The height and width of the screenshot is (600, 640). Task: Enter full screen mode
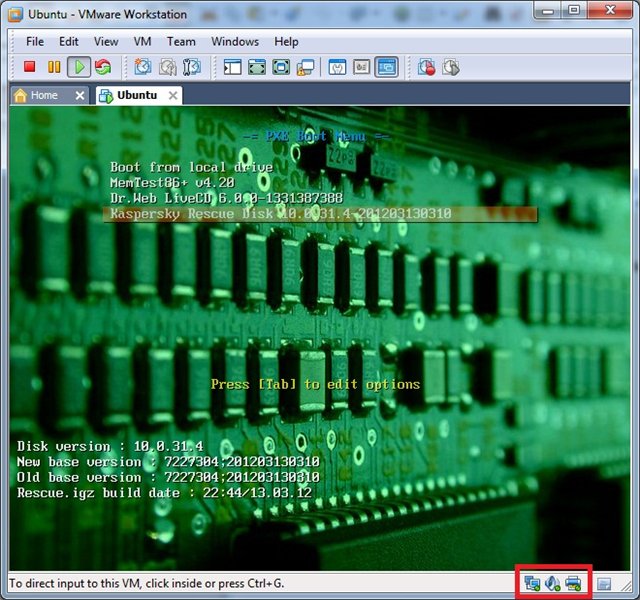(x=281, y=67)
